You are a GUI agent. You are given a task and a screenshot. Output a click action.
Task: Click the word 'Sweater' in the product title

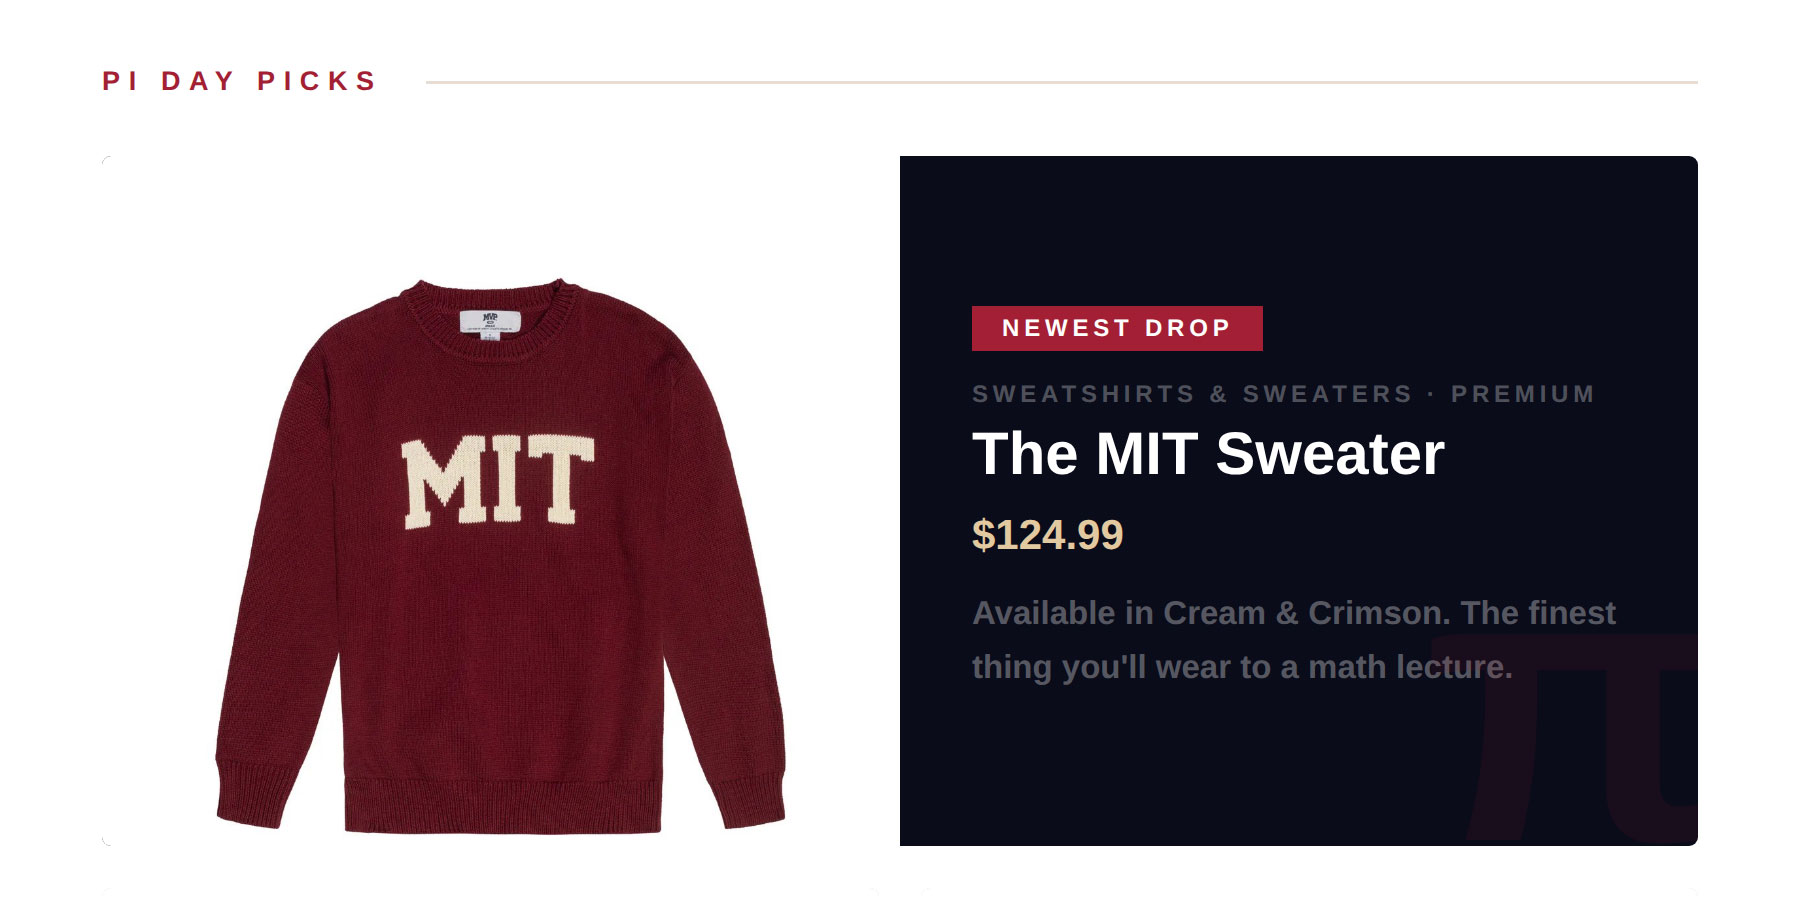[1330, 454]
